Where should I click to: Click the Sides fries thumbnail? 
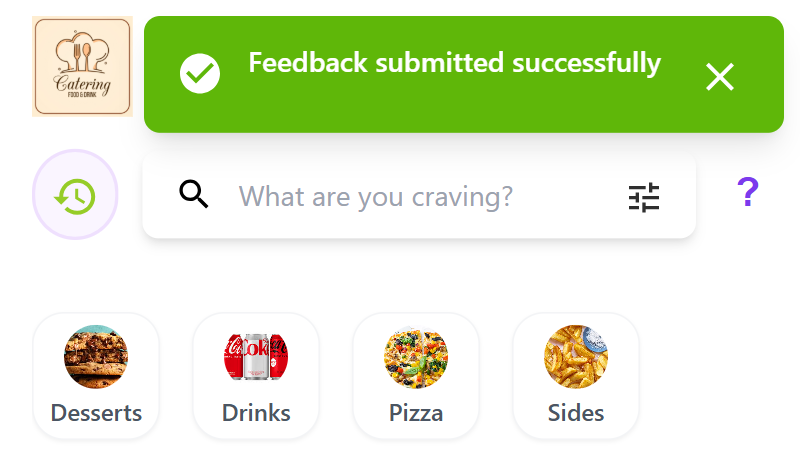pyautogui.click(x=576, y=356)
